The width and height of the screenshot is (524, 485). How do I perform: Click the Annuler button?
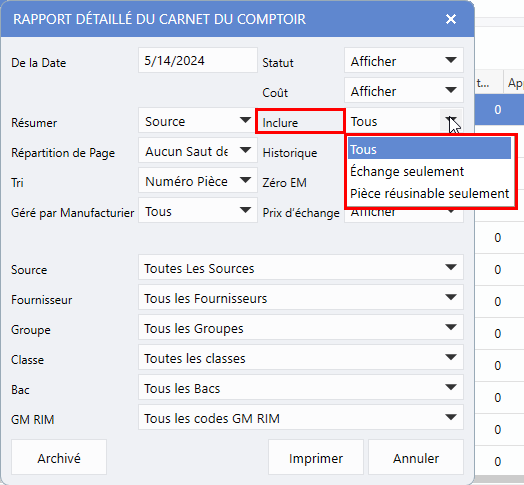(x=416, y=457)
